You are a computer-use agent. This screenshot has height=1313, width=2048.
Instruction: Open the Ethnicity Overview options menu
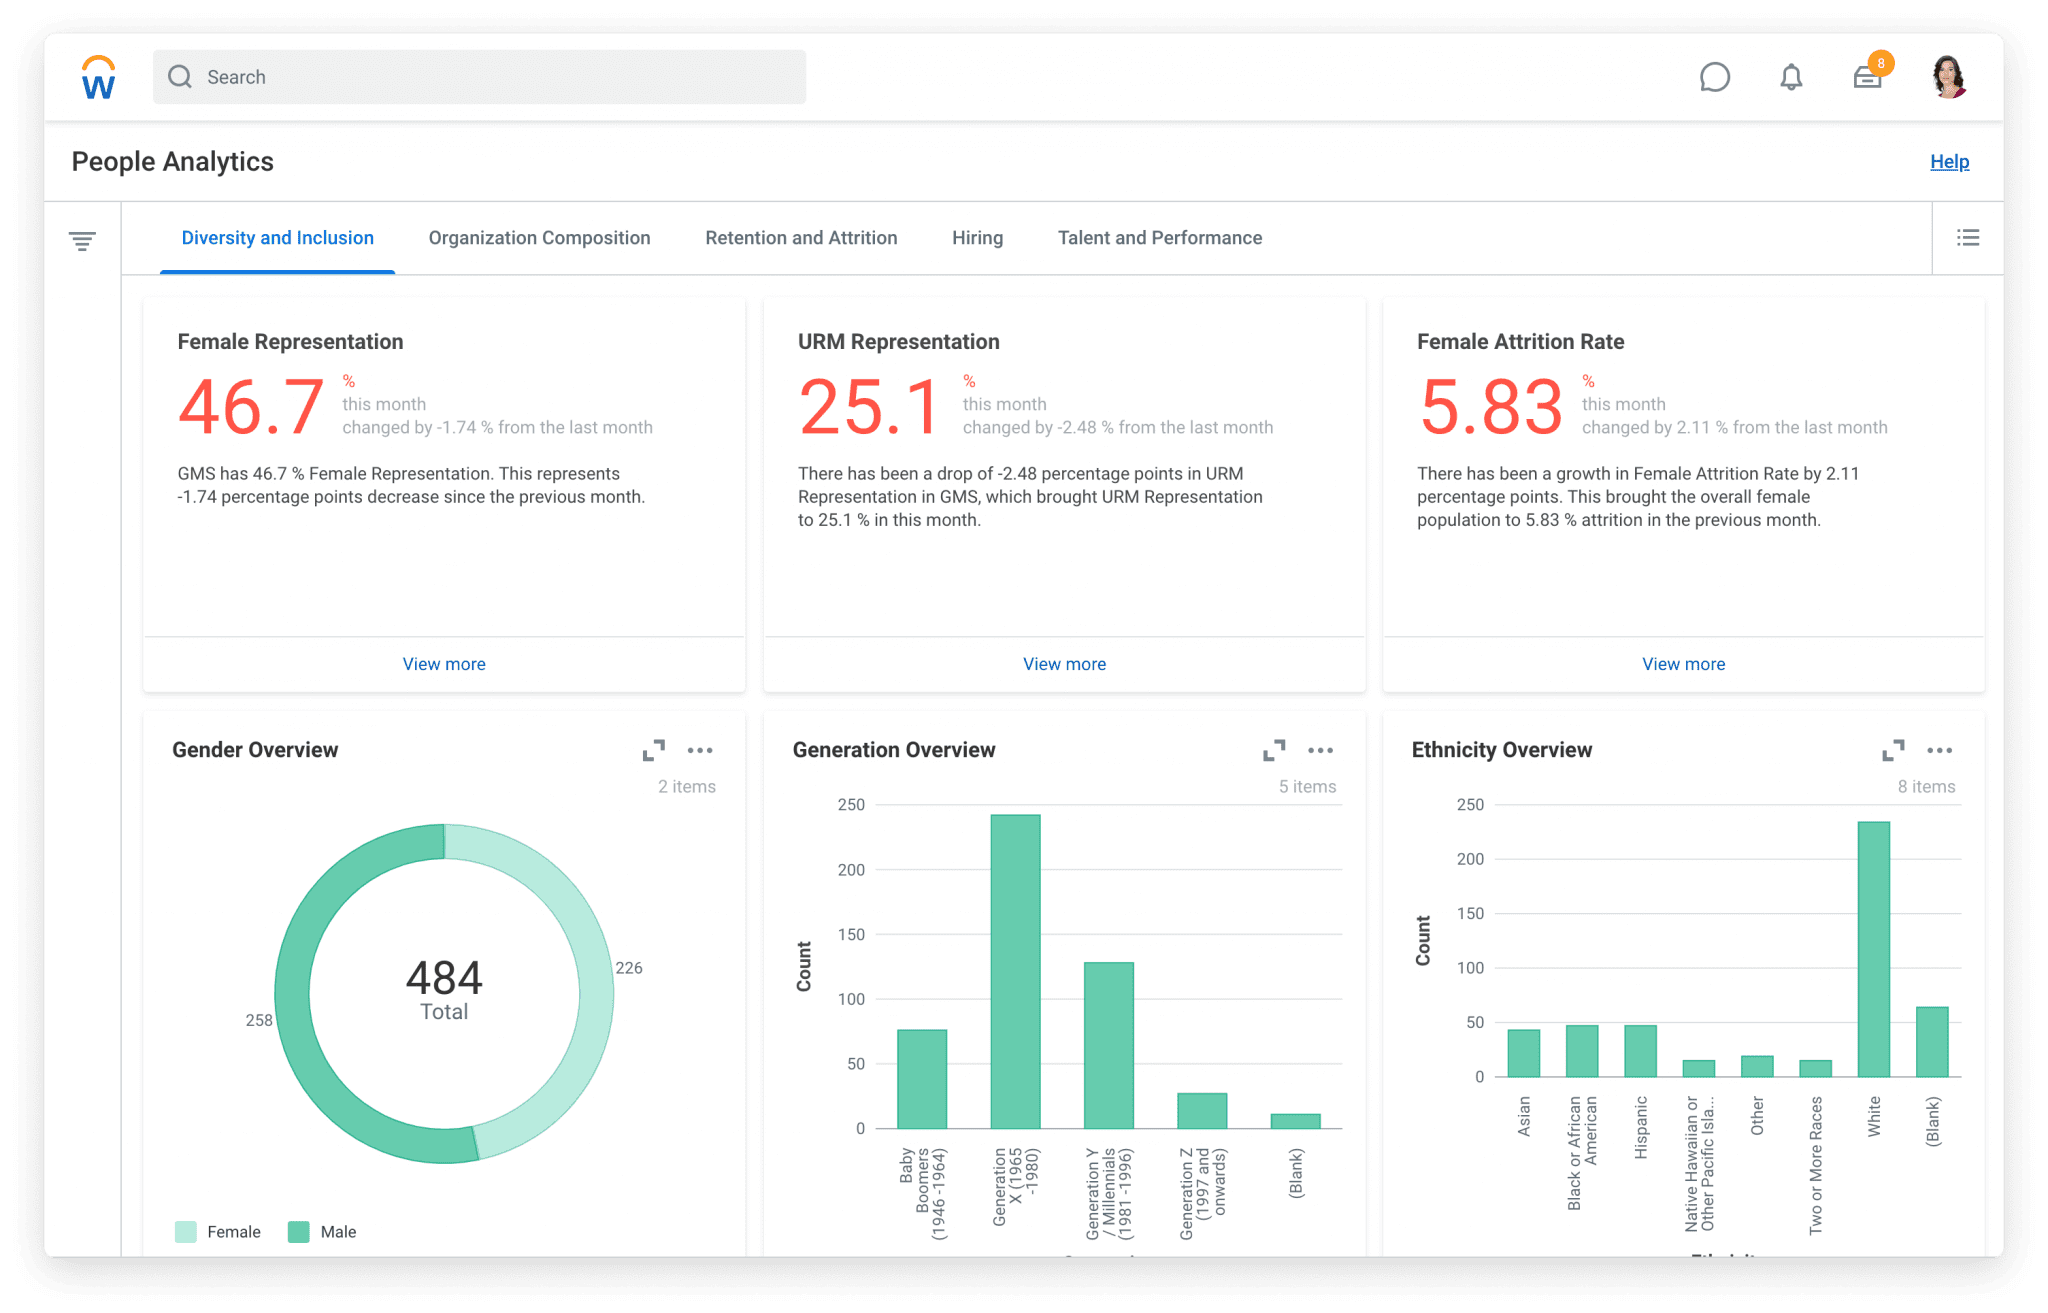tap(1940, 750)
